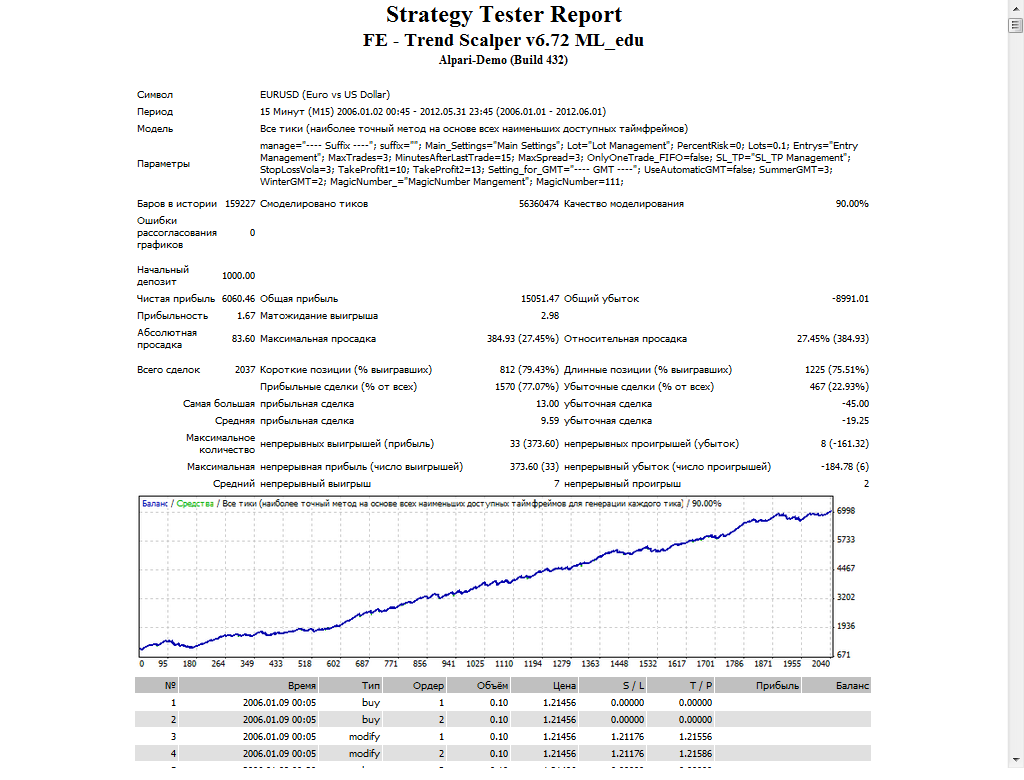Click the net profit value 6060.46

click(238, 299)
